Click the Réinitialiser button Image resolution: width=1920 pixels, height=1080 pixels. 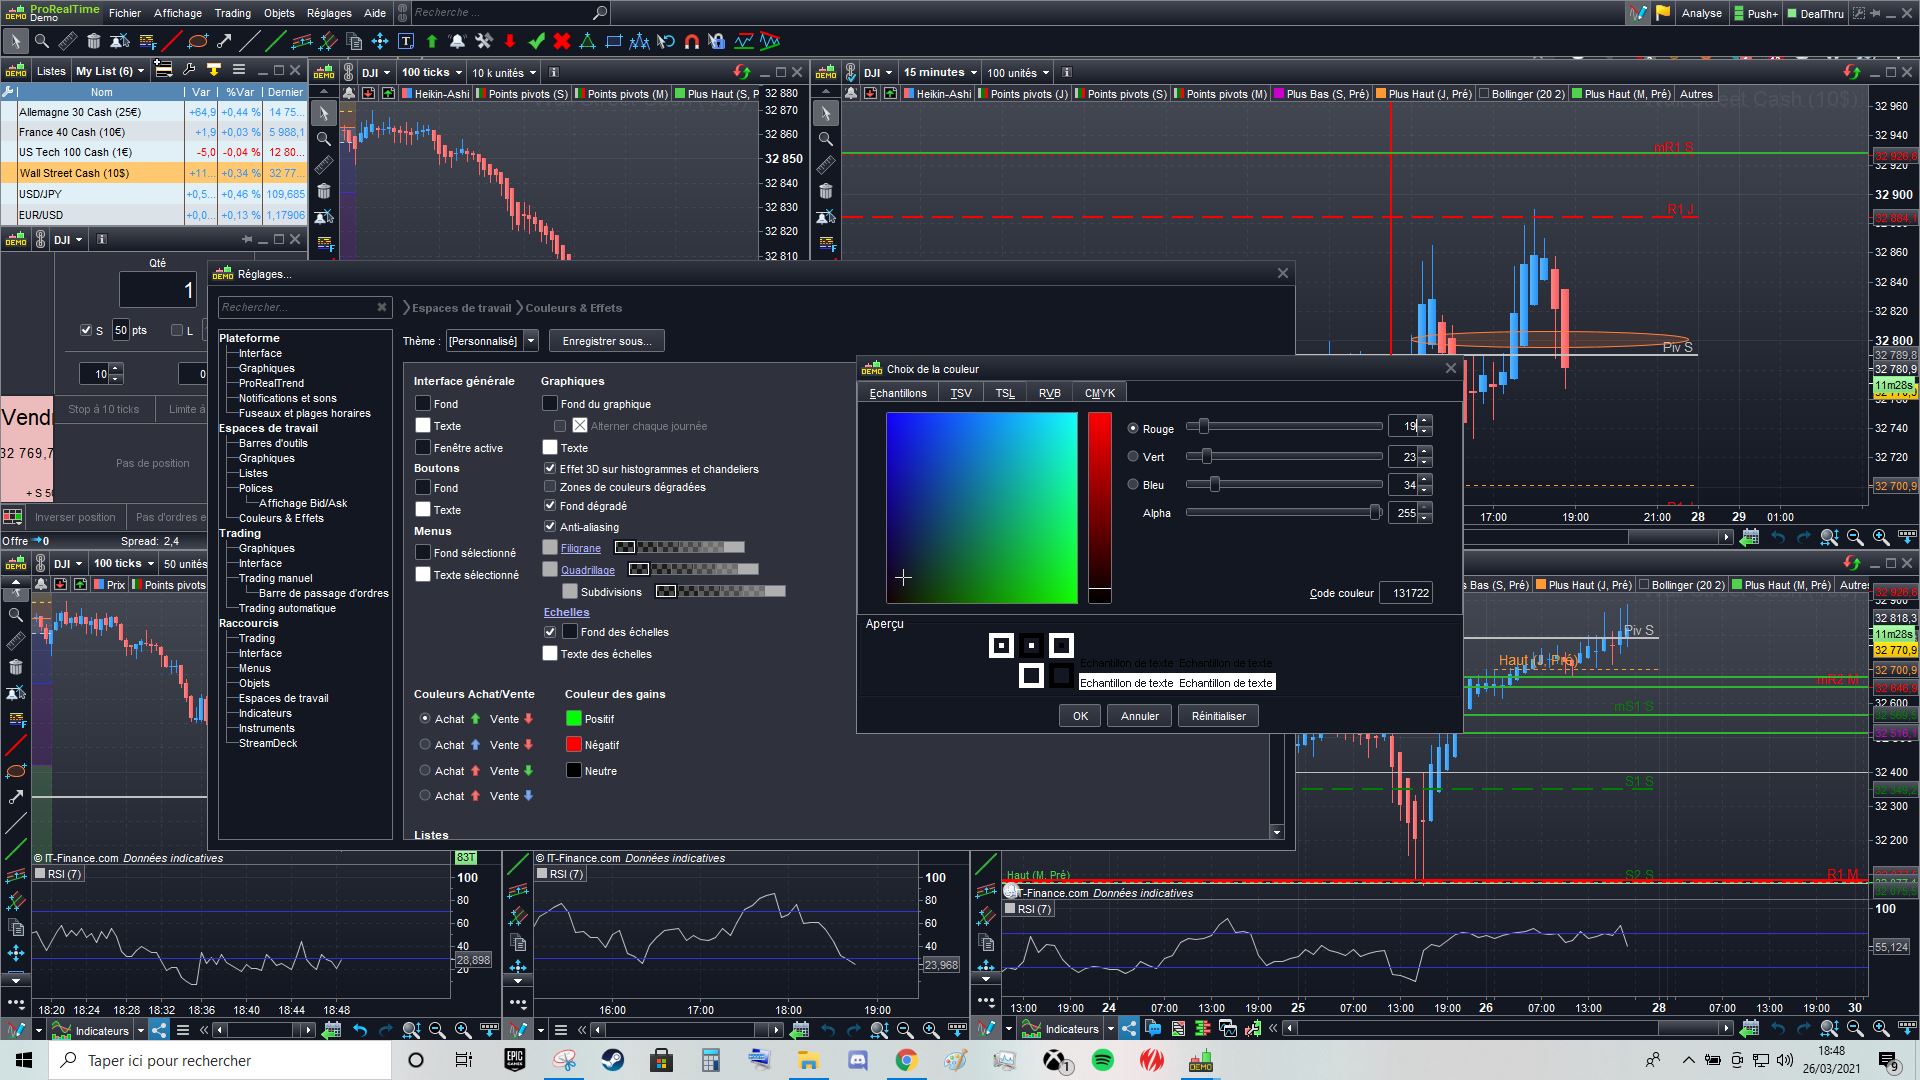(x=1218, y=716)
